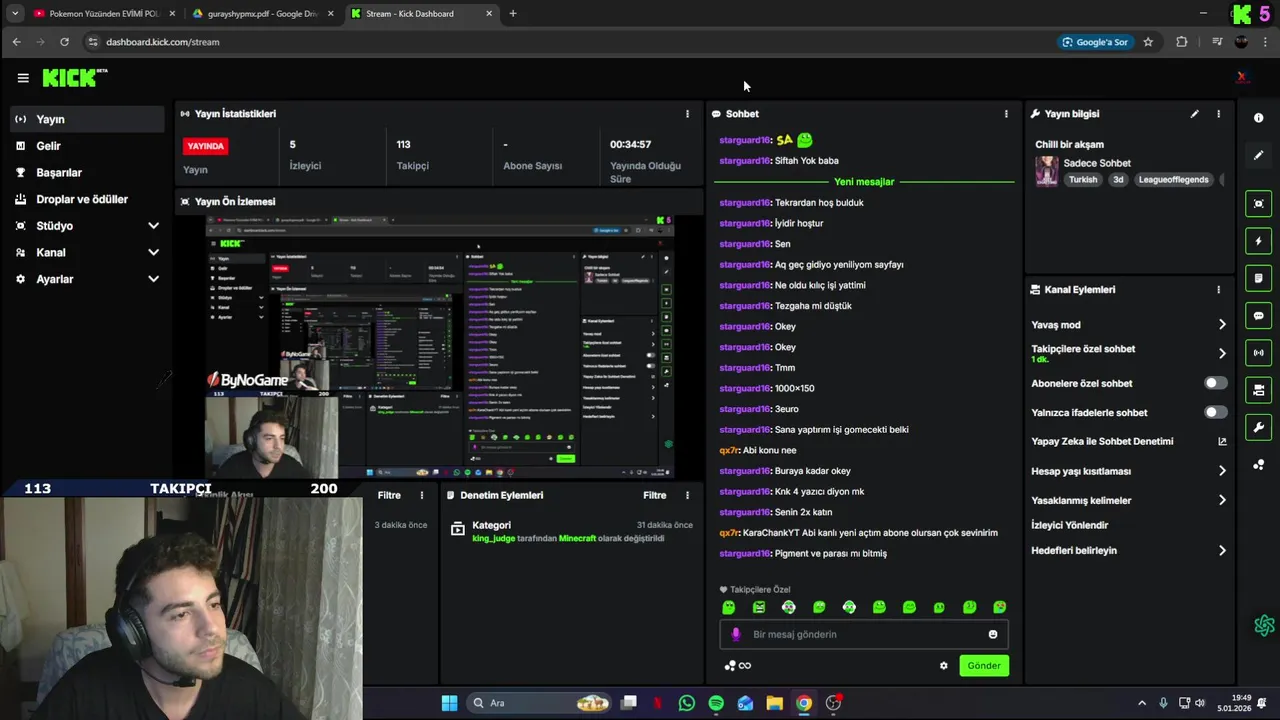Open the hamburger menu beside Kick logo
The image size is (1280, 720).
click(22, 77)
